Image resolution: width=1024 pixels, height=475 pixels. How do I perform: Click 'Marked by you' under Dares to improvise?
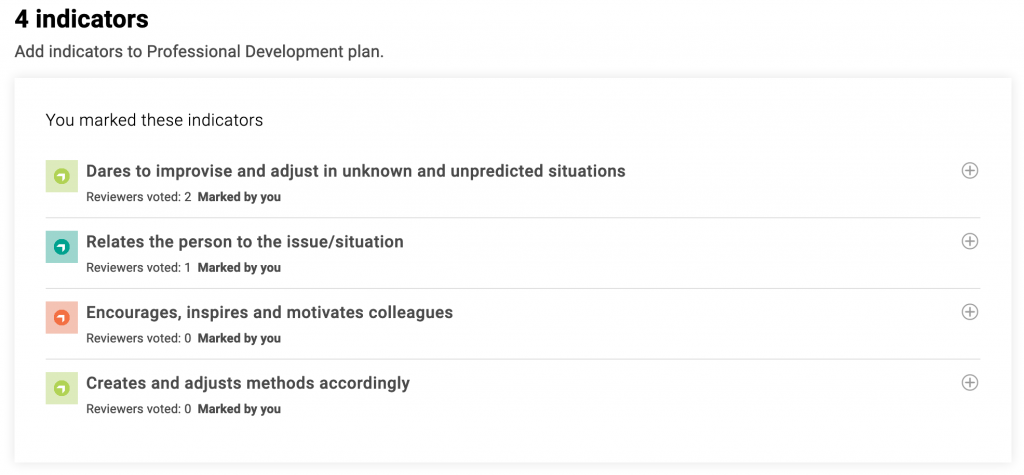click(x=239, y=197)
